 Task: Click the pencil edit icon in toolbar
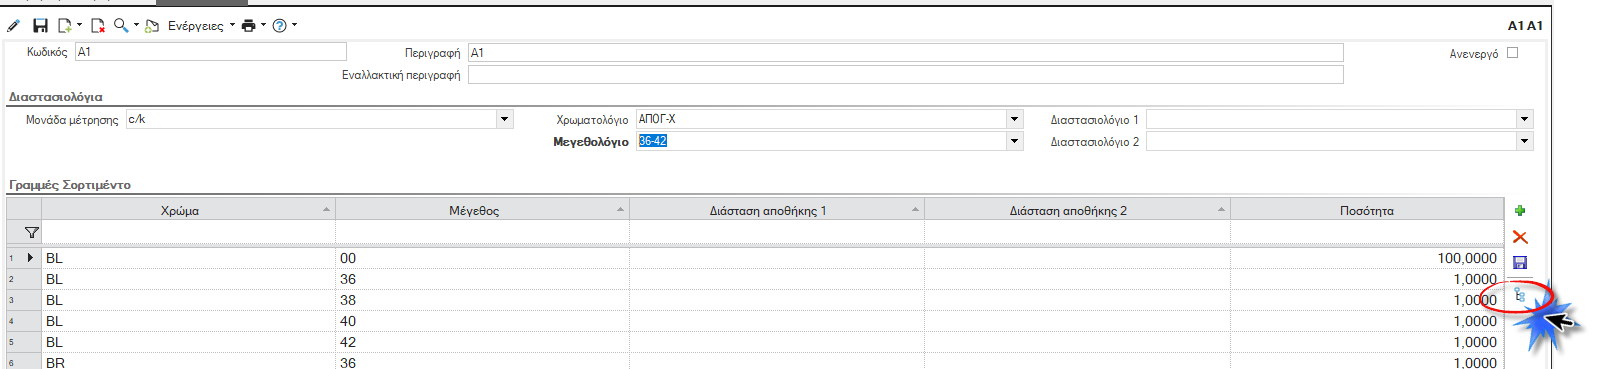tap(14, 26)
